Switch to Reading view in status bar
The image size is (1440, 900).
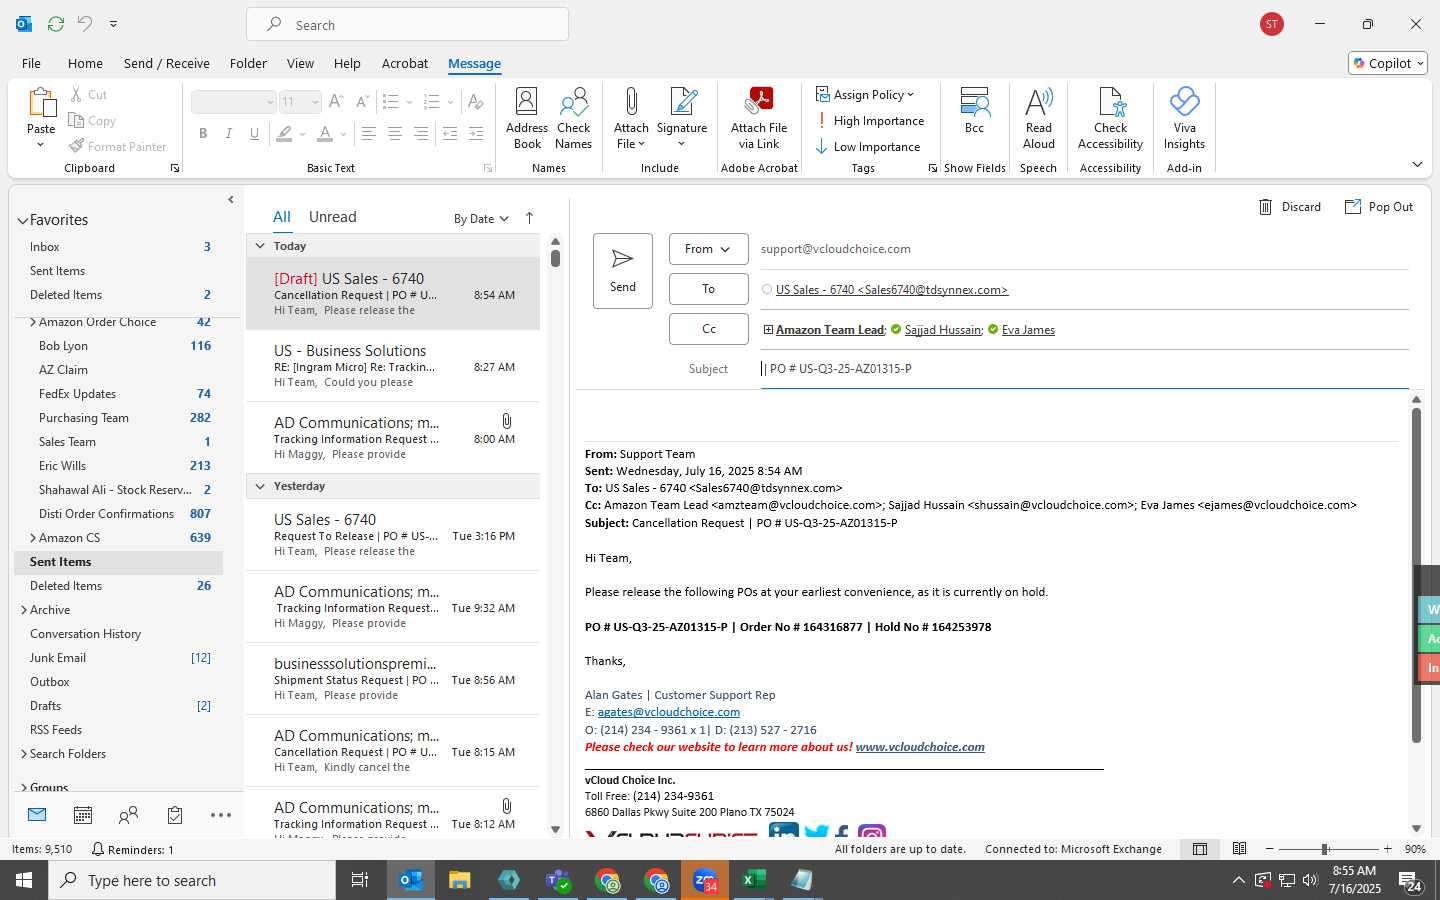pyautogui.click(x=1239, y=849)
